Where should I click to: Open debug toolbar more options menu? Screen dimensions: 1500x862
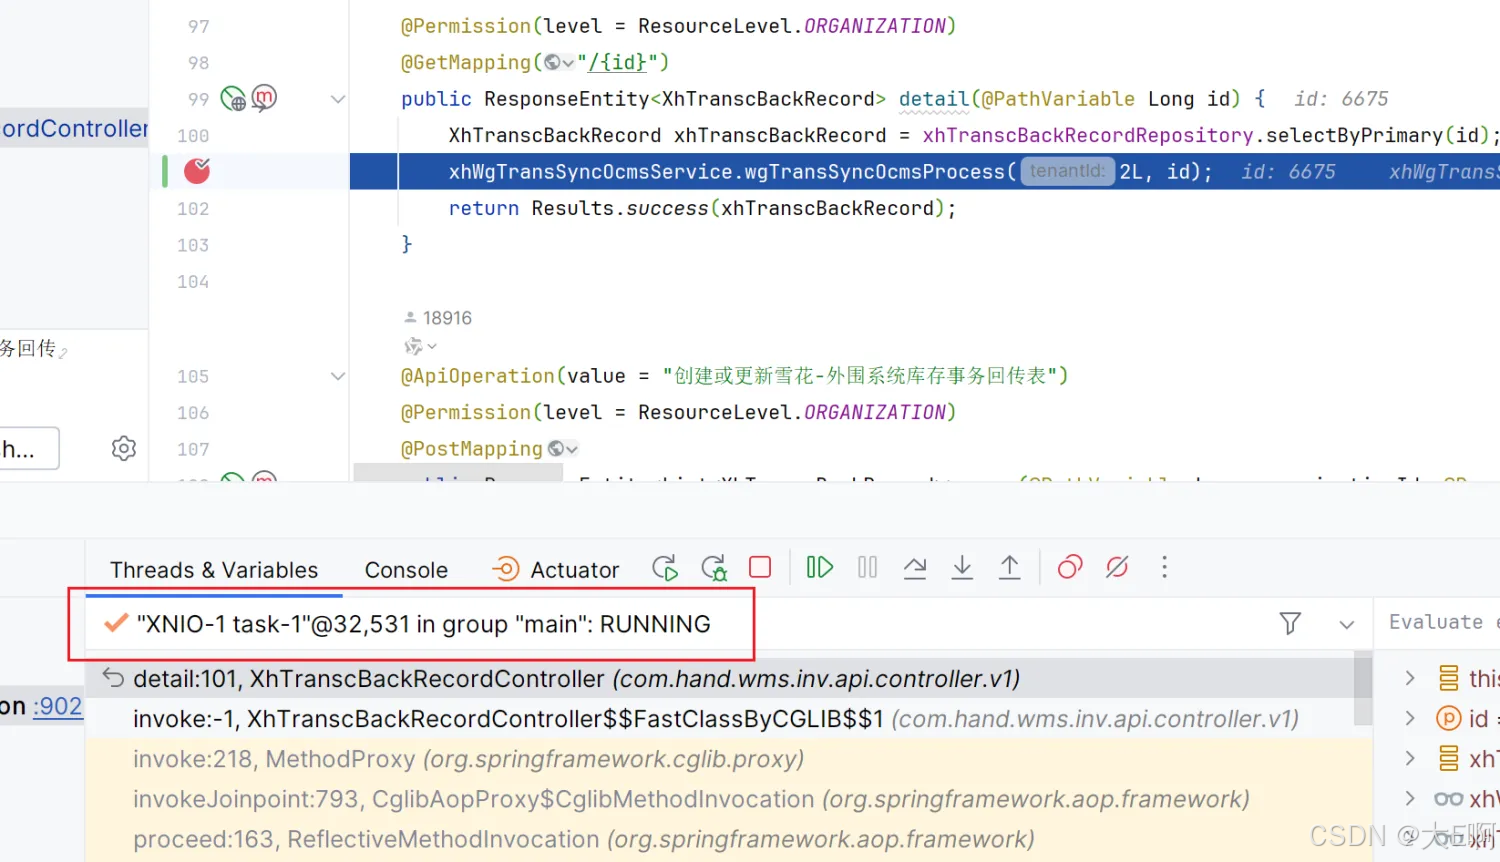1164,567
